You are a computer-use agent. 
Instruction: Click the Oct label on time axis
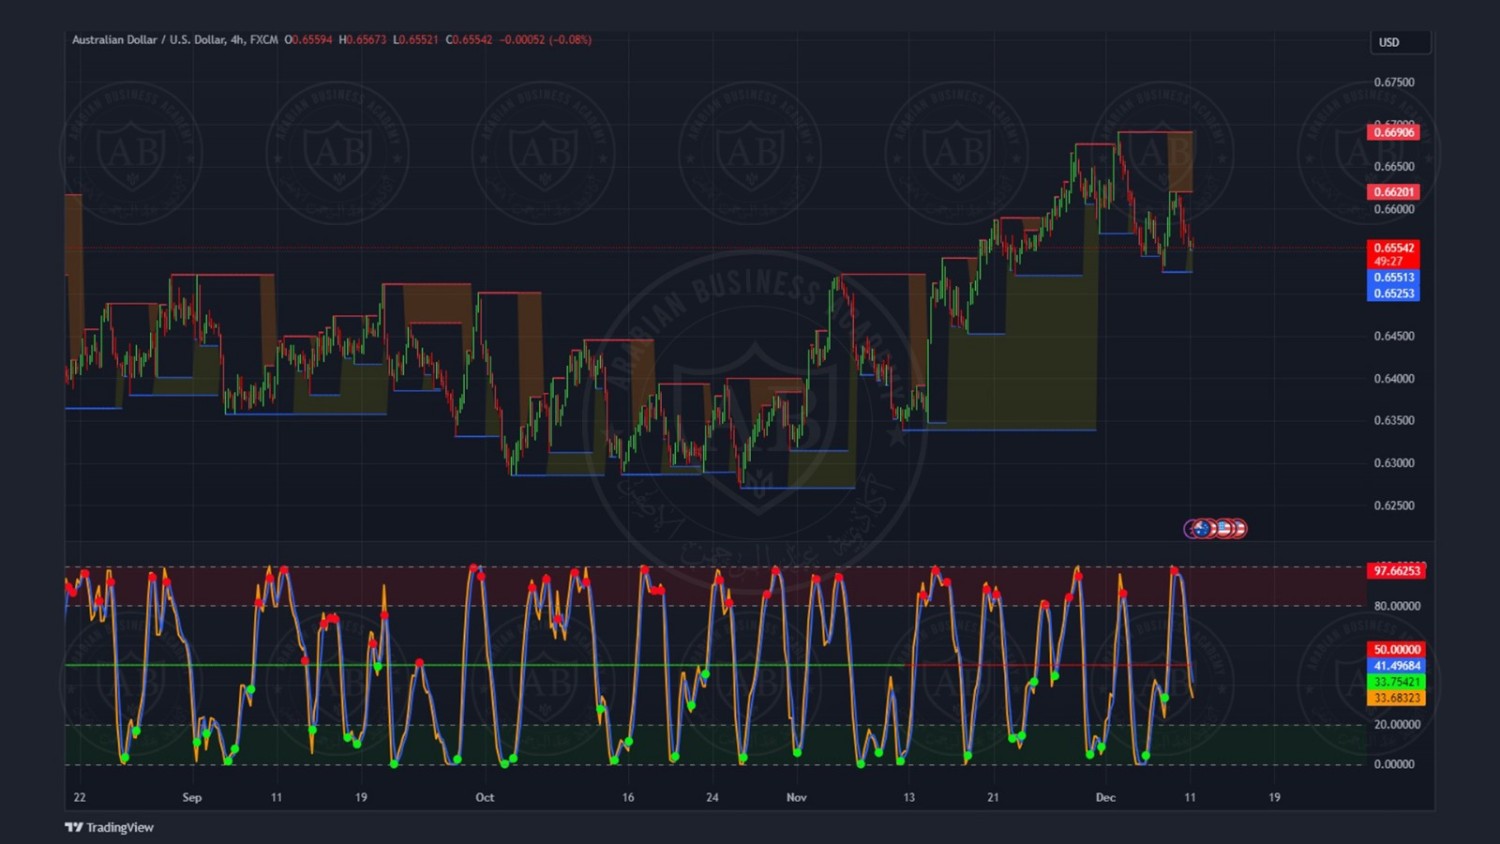tap(485, 797)
